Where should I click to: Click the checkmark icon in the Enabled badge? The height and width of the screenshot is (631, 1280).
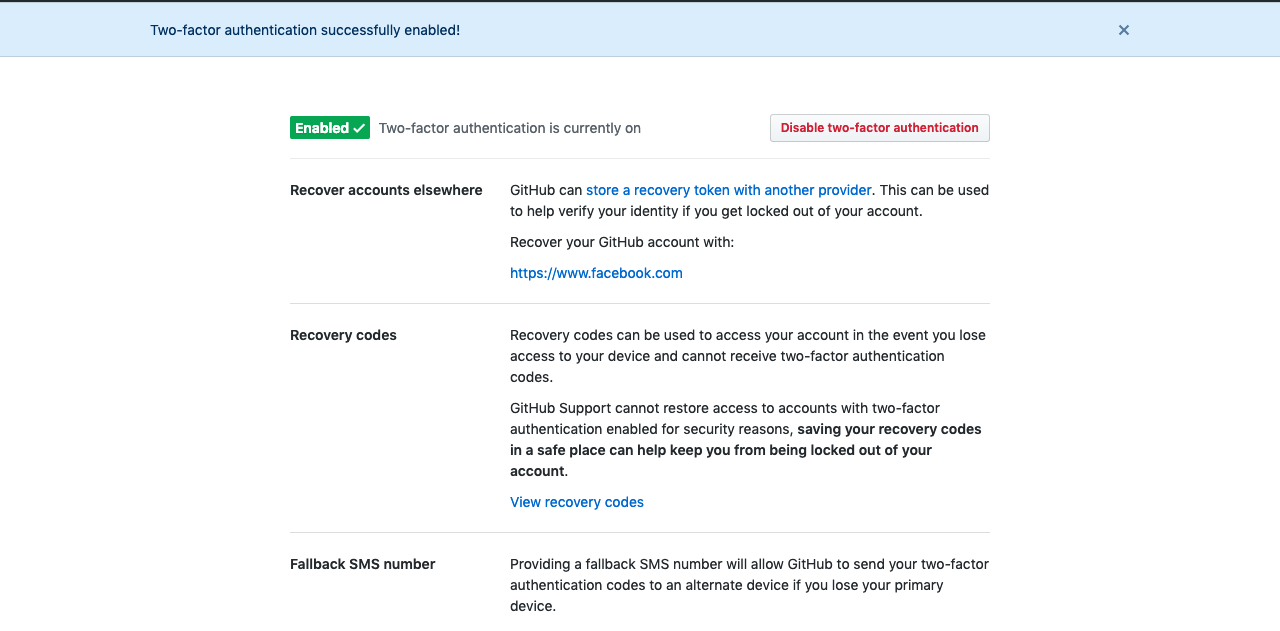[x=359, y=128]
